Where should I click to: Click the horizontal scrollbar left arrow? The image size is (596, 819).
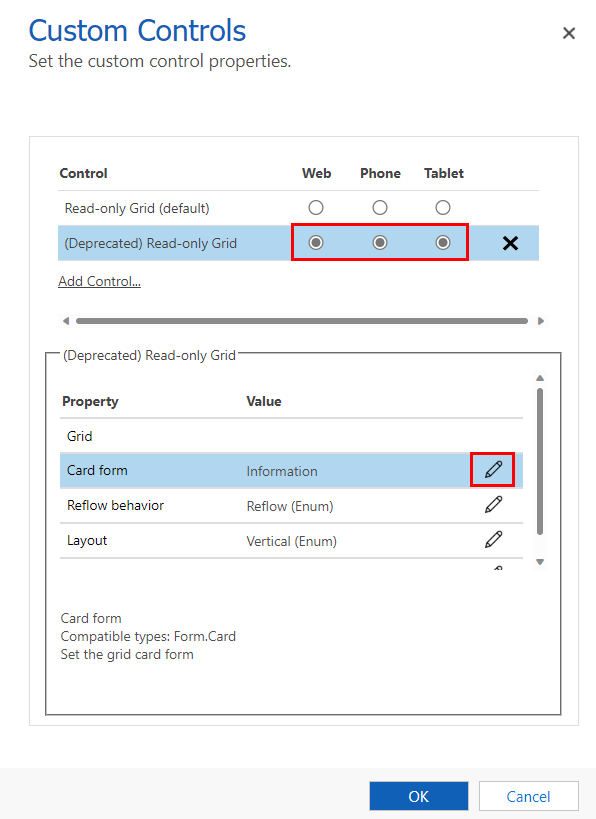66,321
